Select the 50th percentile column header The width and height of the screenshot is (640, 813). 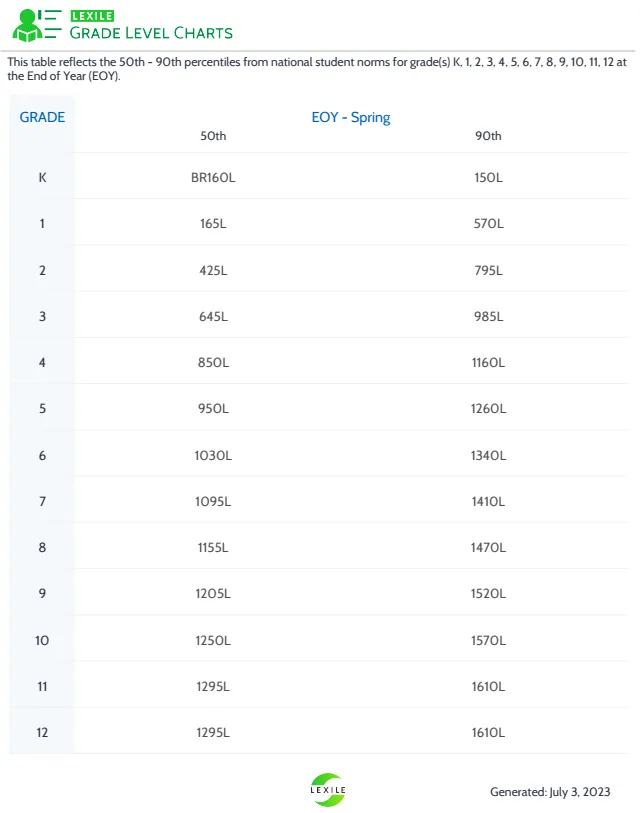tap(213, 136)
